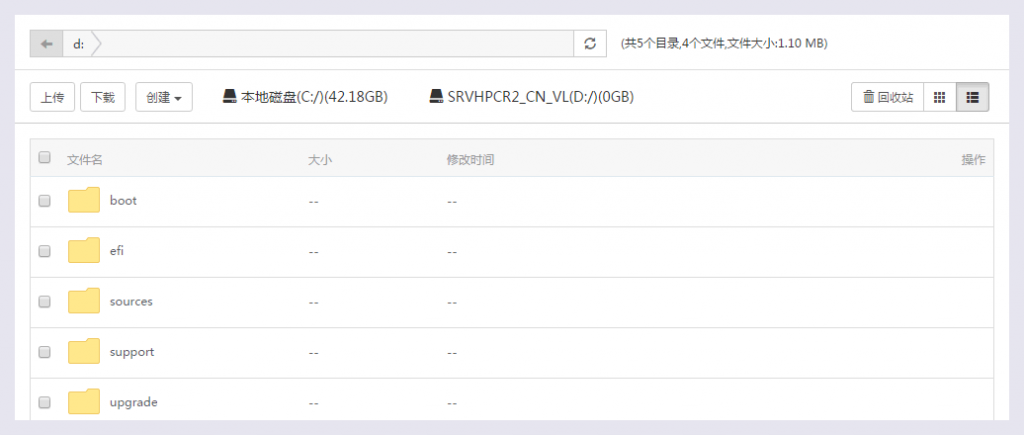Click the upgrade folder name
The width and height of the screenshot is (1024, 435).
coord(134,402)
